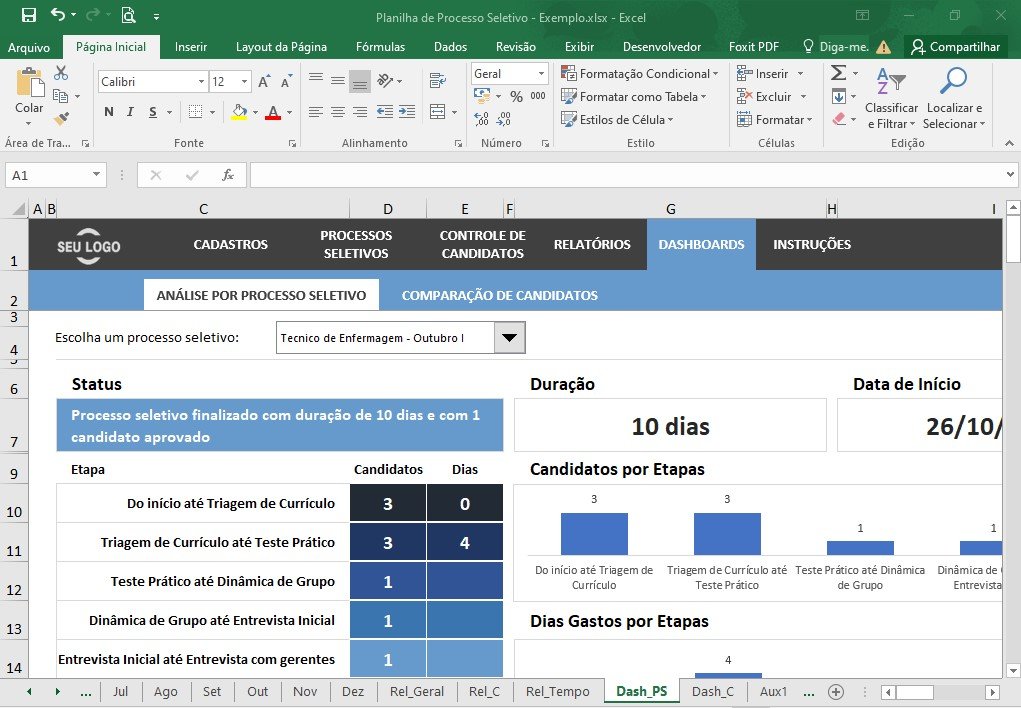Toggle wrap text icon

point(438,80)
